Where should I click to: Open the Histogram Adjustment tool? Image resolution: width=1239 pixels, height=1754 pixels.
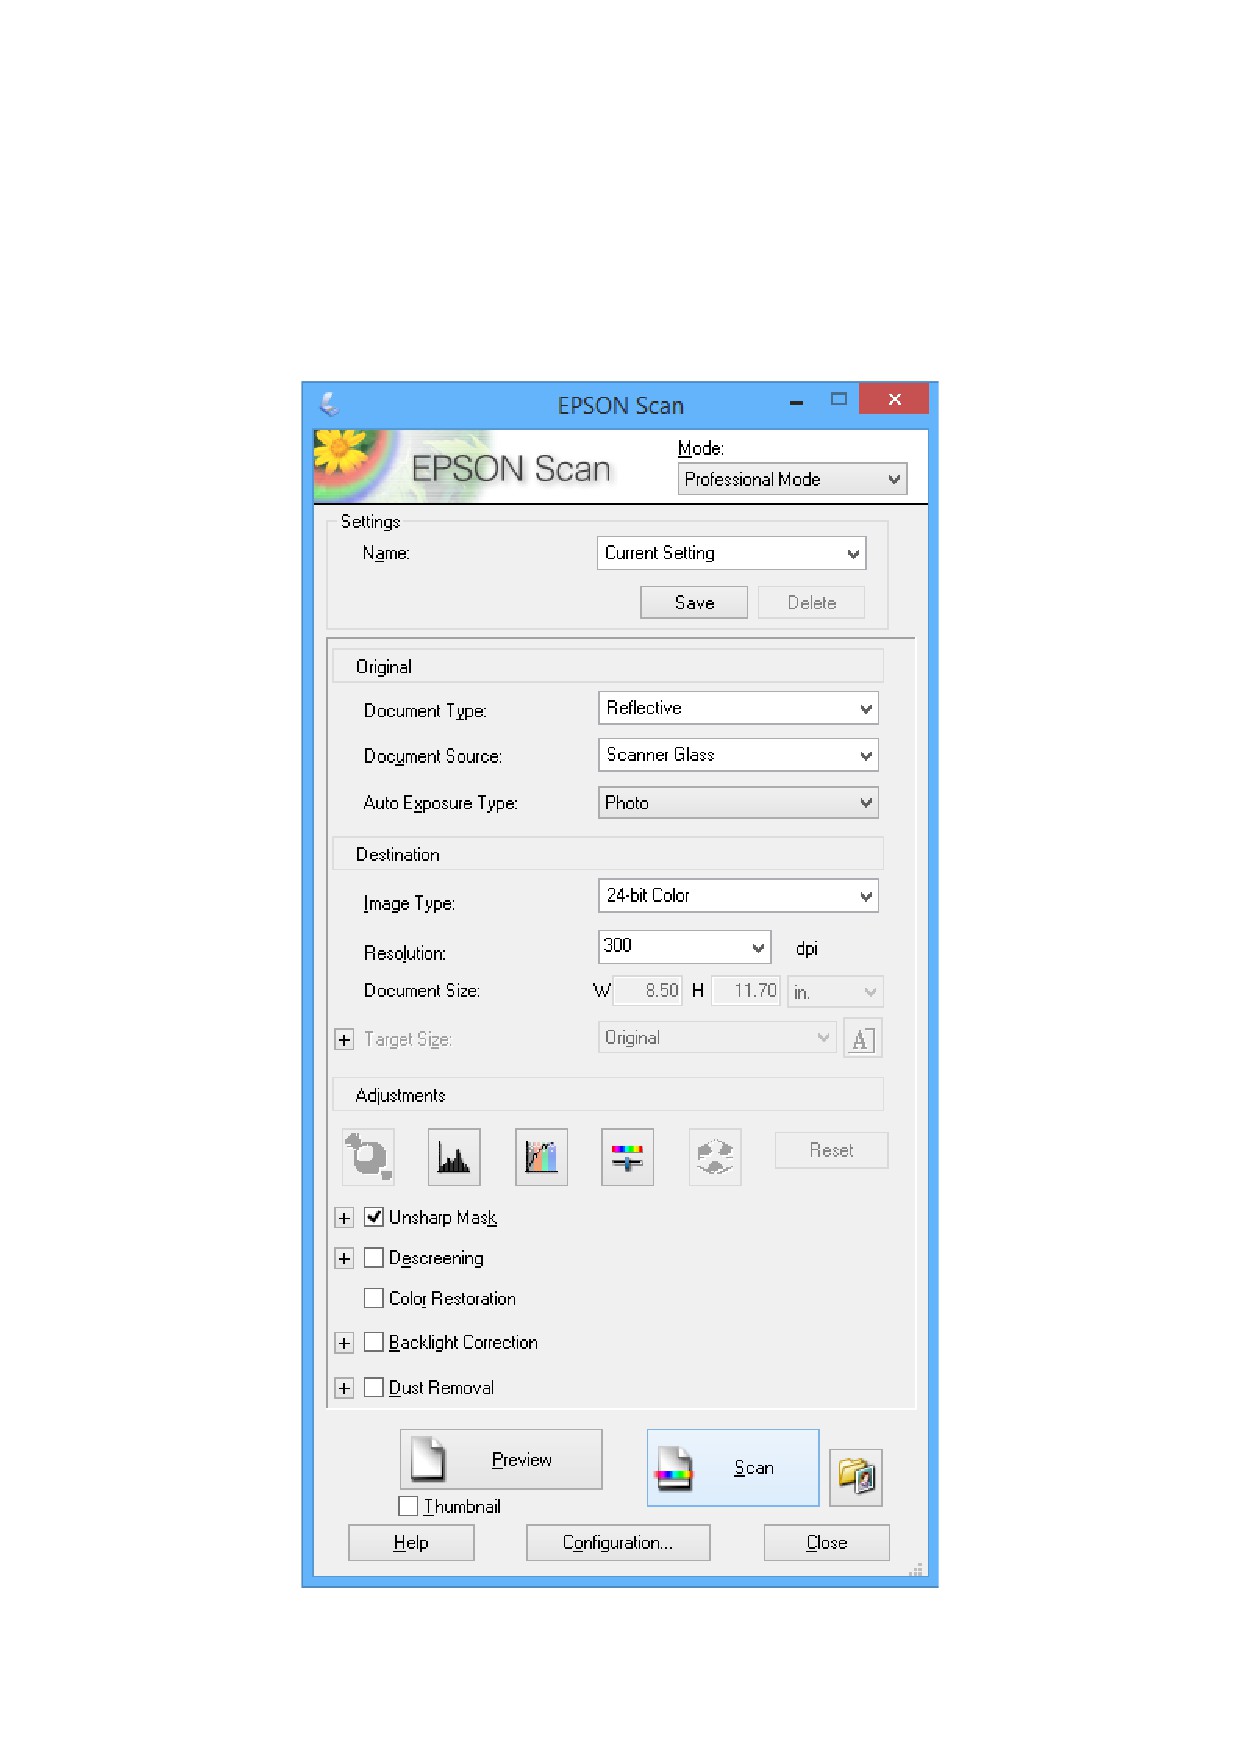(454, 1157)
